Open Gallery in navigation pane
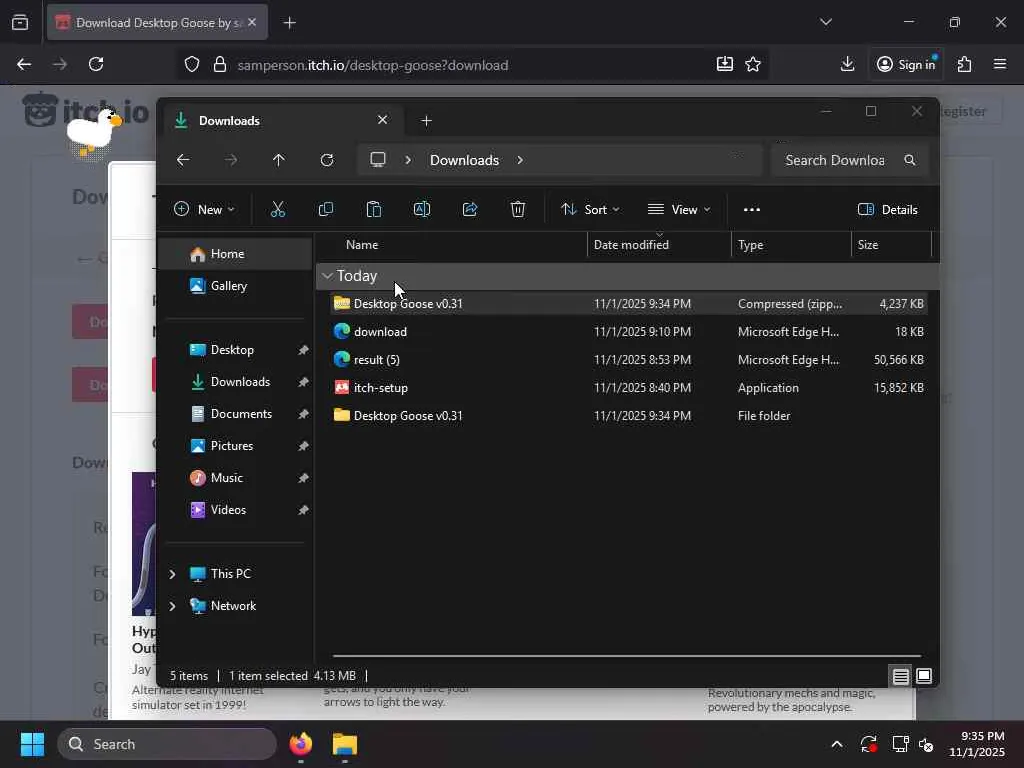The image size is (1024, 768). (x=235, y=286)
